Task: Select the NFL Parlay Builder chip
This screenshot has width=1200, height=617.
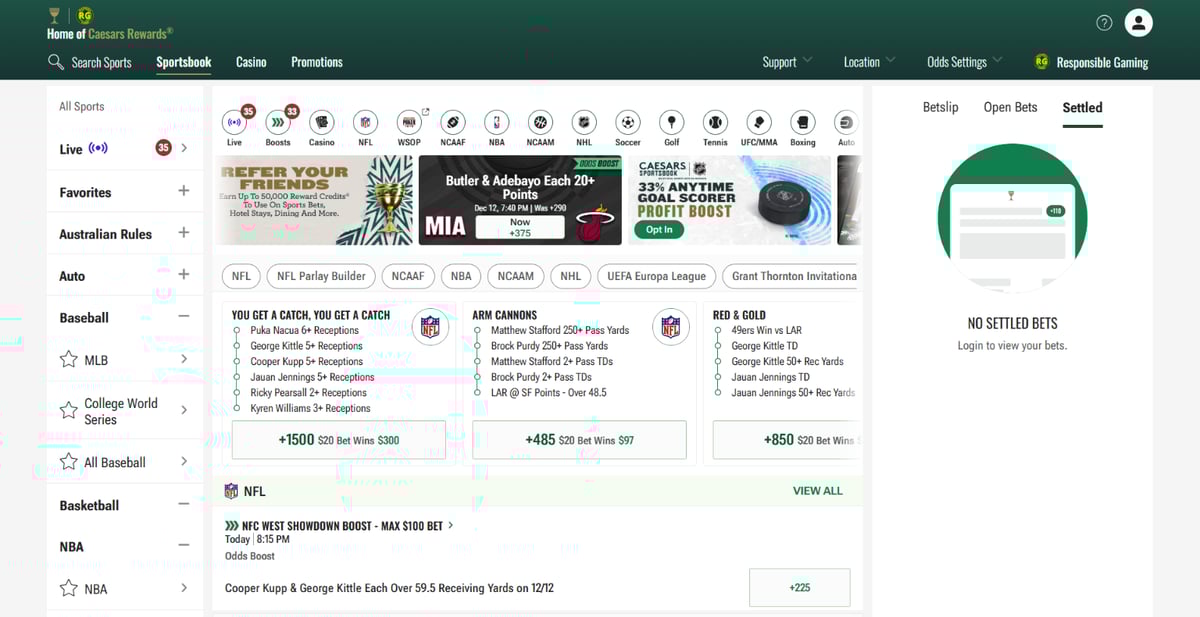Action: click(x=322, y=276)
